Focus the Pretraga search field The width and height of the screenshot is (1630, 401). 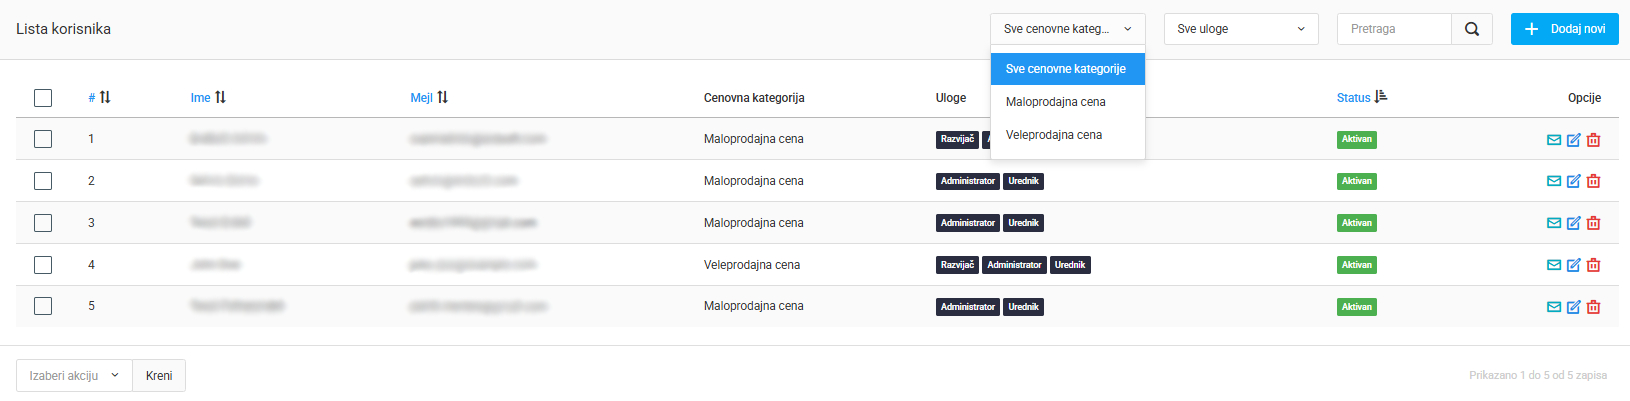(1394, 29)
